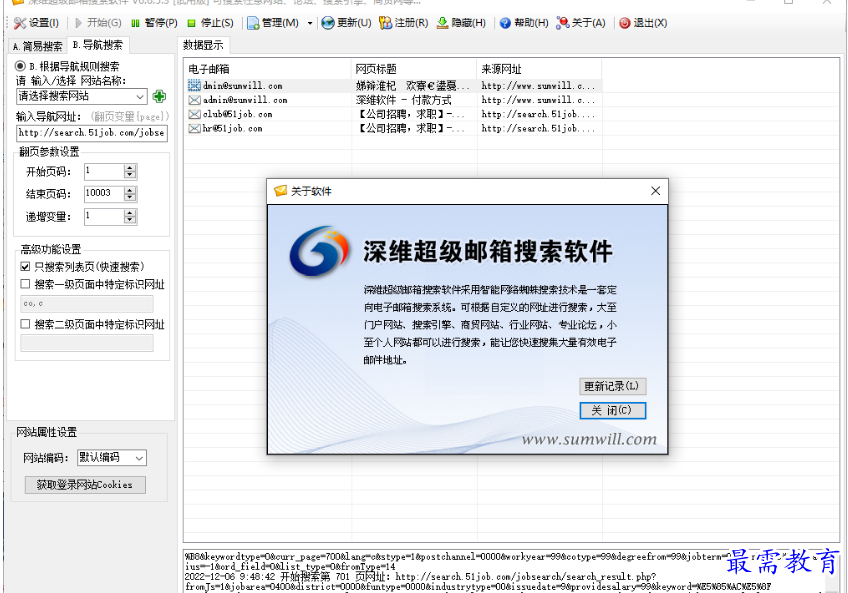Screen dimensions: 848x593
Task: Stop the search with 停止(S)
Action: tap(210, 23)
